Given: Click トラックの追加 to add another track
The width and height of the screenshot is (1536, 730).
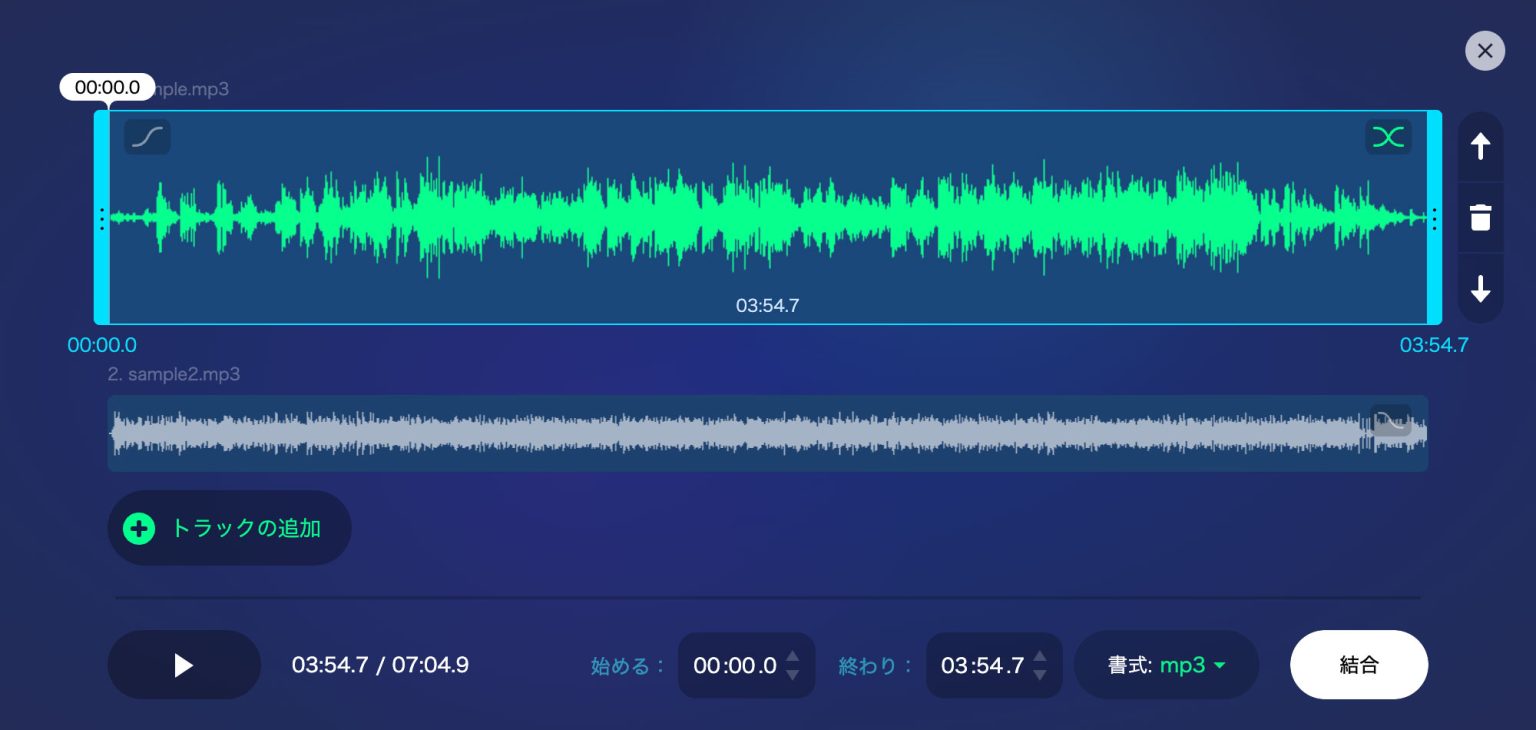Looking at the screenshot, I should click(230, 528).
